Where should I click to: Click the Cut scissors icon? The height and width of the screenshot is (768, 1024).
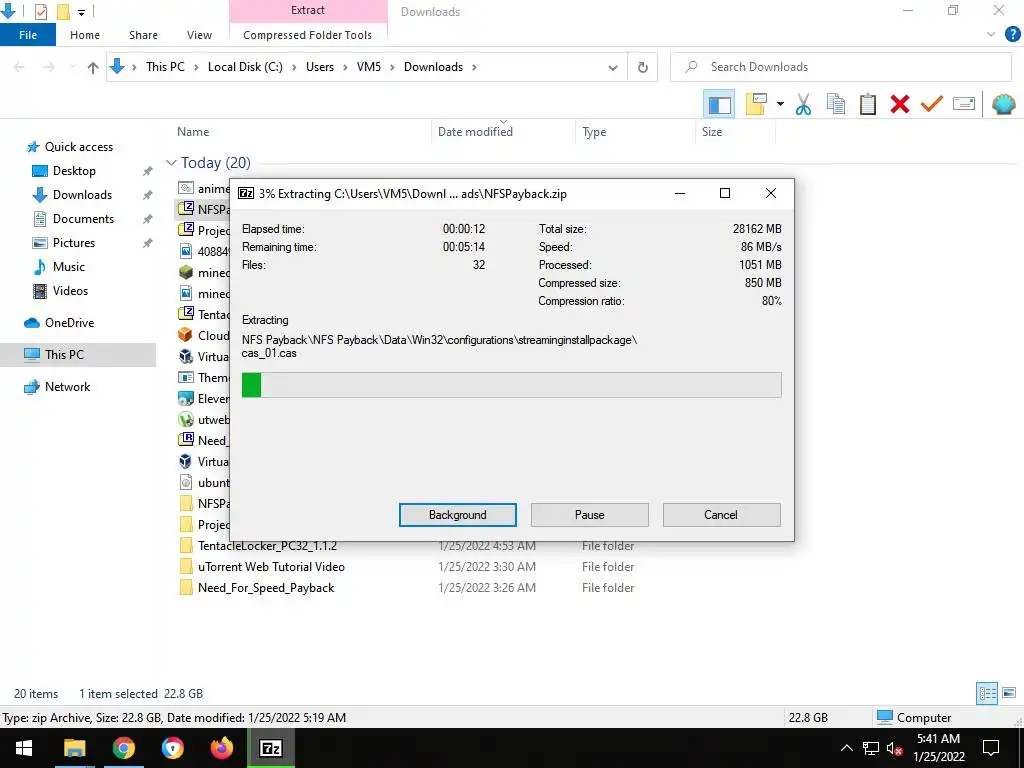(x=803, y=104)
